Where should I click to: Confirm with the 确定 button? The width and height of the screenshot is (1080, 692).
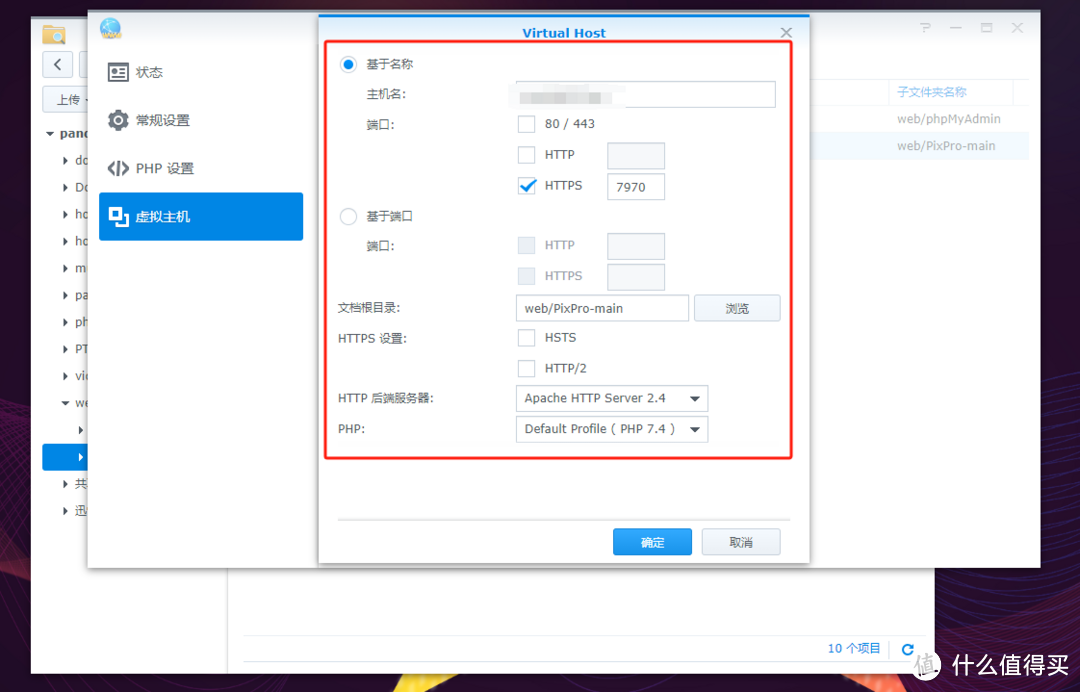pyautogui.click(x=652, y=542)
